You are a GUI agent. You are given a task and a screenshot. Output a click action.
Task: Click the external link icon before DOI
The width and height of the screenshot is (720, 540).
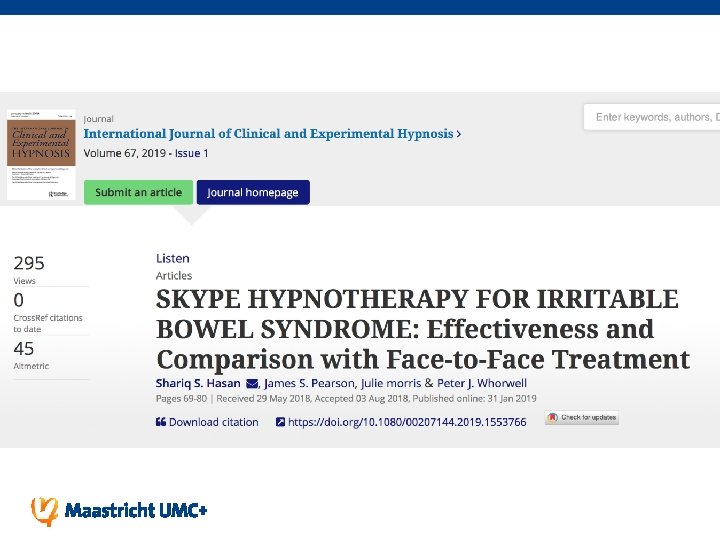click(280, 422)
